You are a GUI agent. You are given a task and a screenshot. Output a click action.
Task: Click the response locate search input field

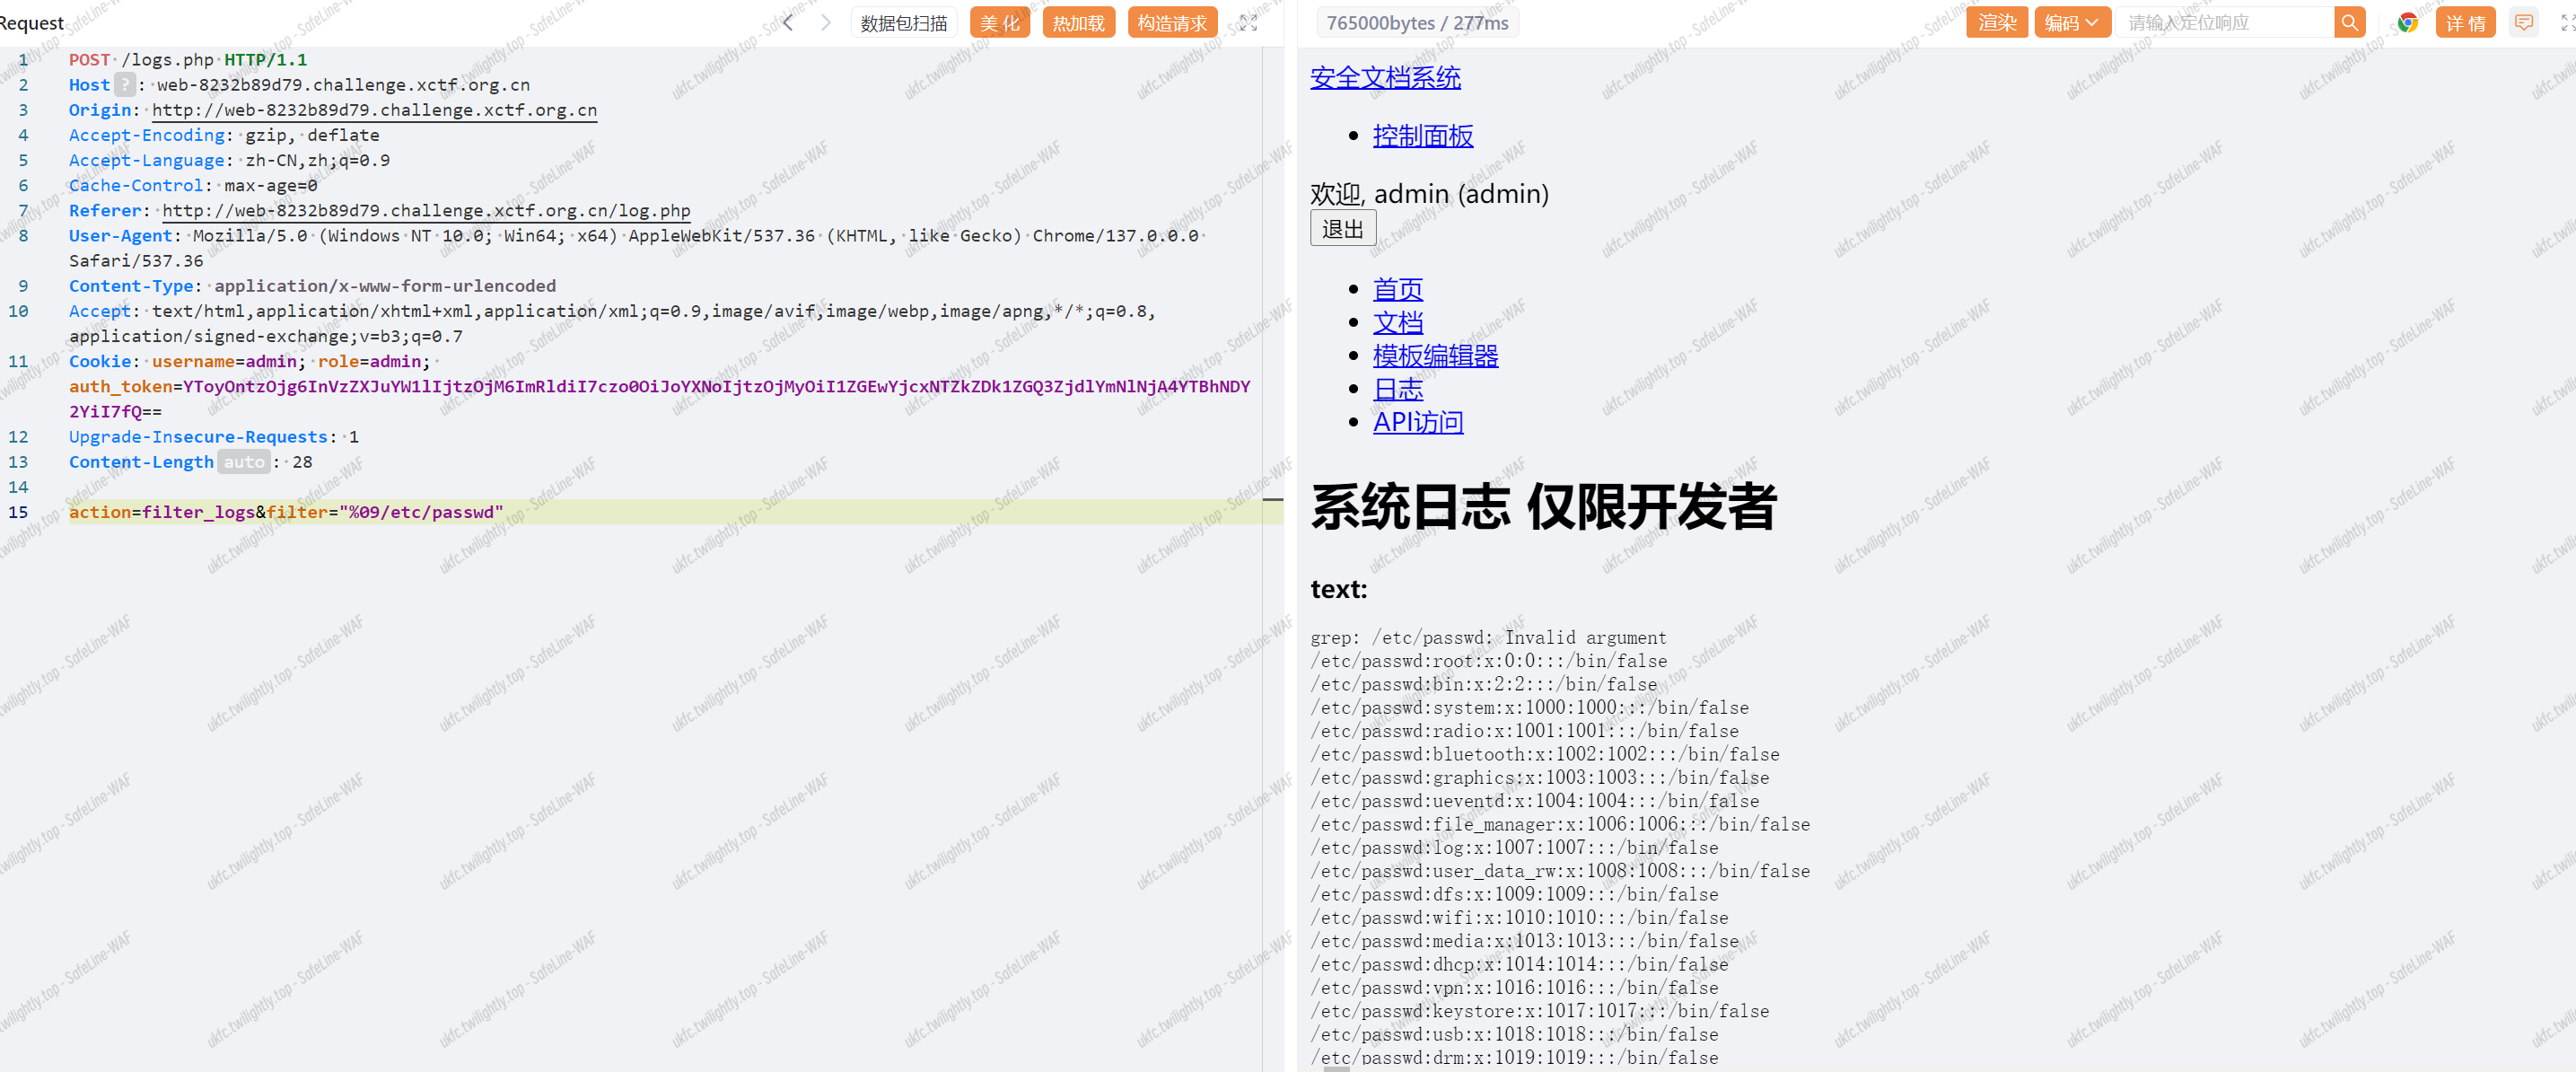coord(2224,23)
